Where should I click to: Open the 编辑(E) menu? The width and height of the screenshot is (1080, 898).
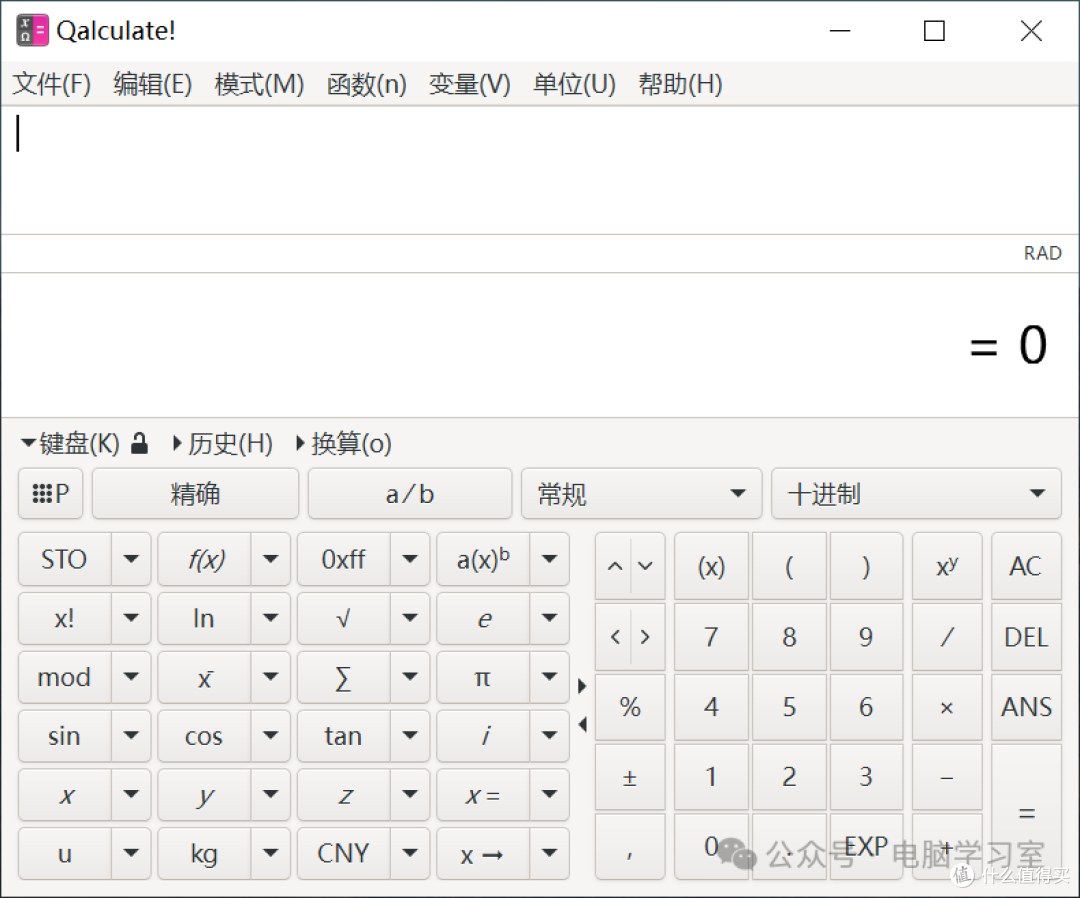point(152,84)
